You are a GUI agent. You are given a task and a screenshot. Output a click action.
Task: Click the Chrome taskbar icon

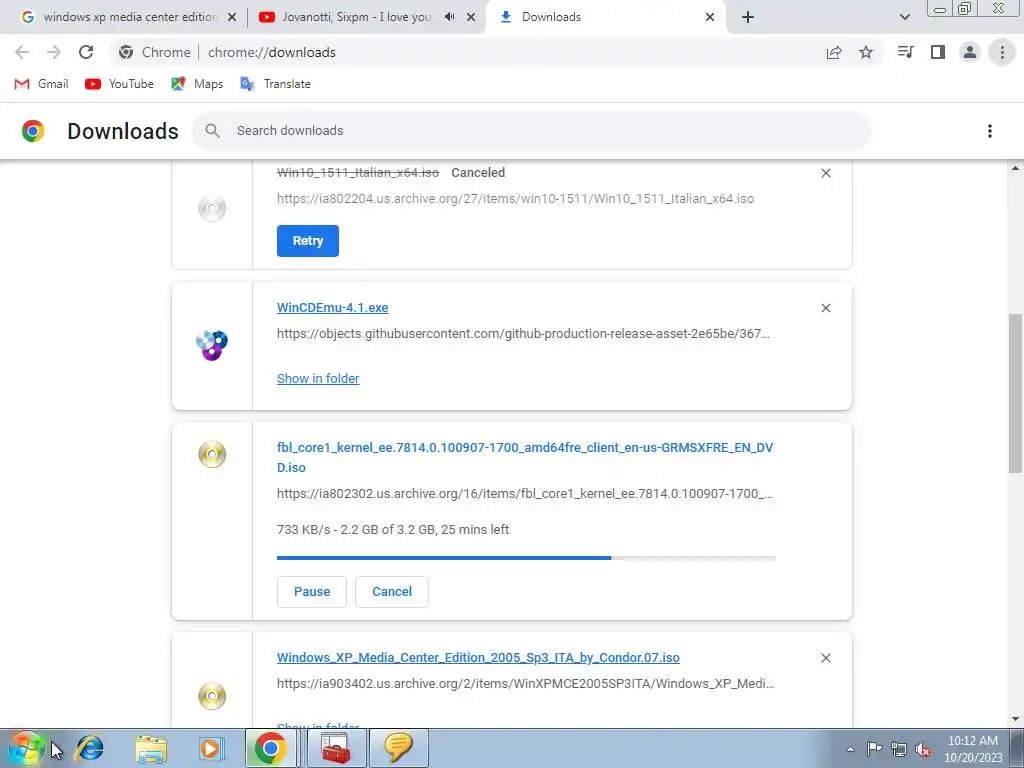point(270,748)
